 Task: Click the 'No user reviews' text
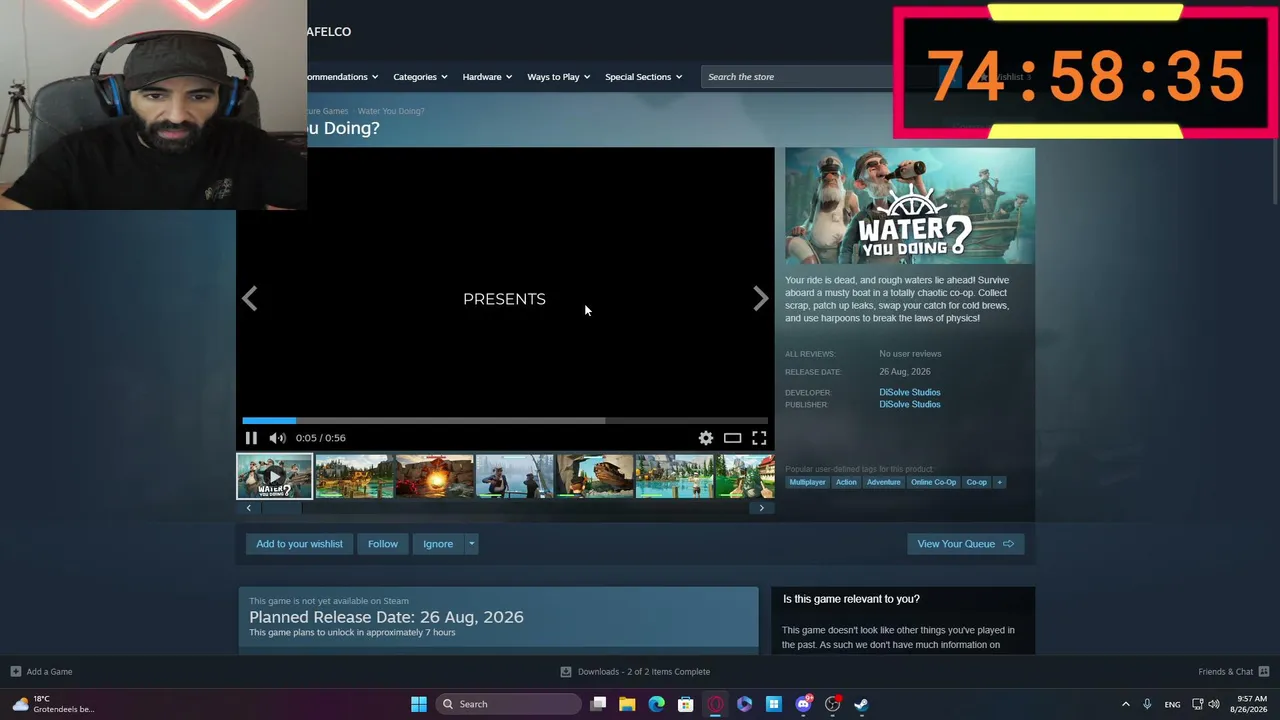[910, 354]
